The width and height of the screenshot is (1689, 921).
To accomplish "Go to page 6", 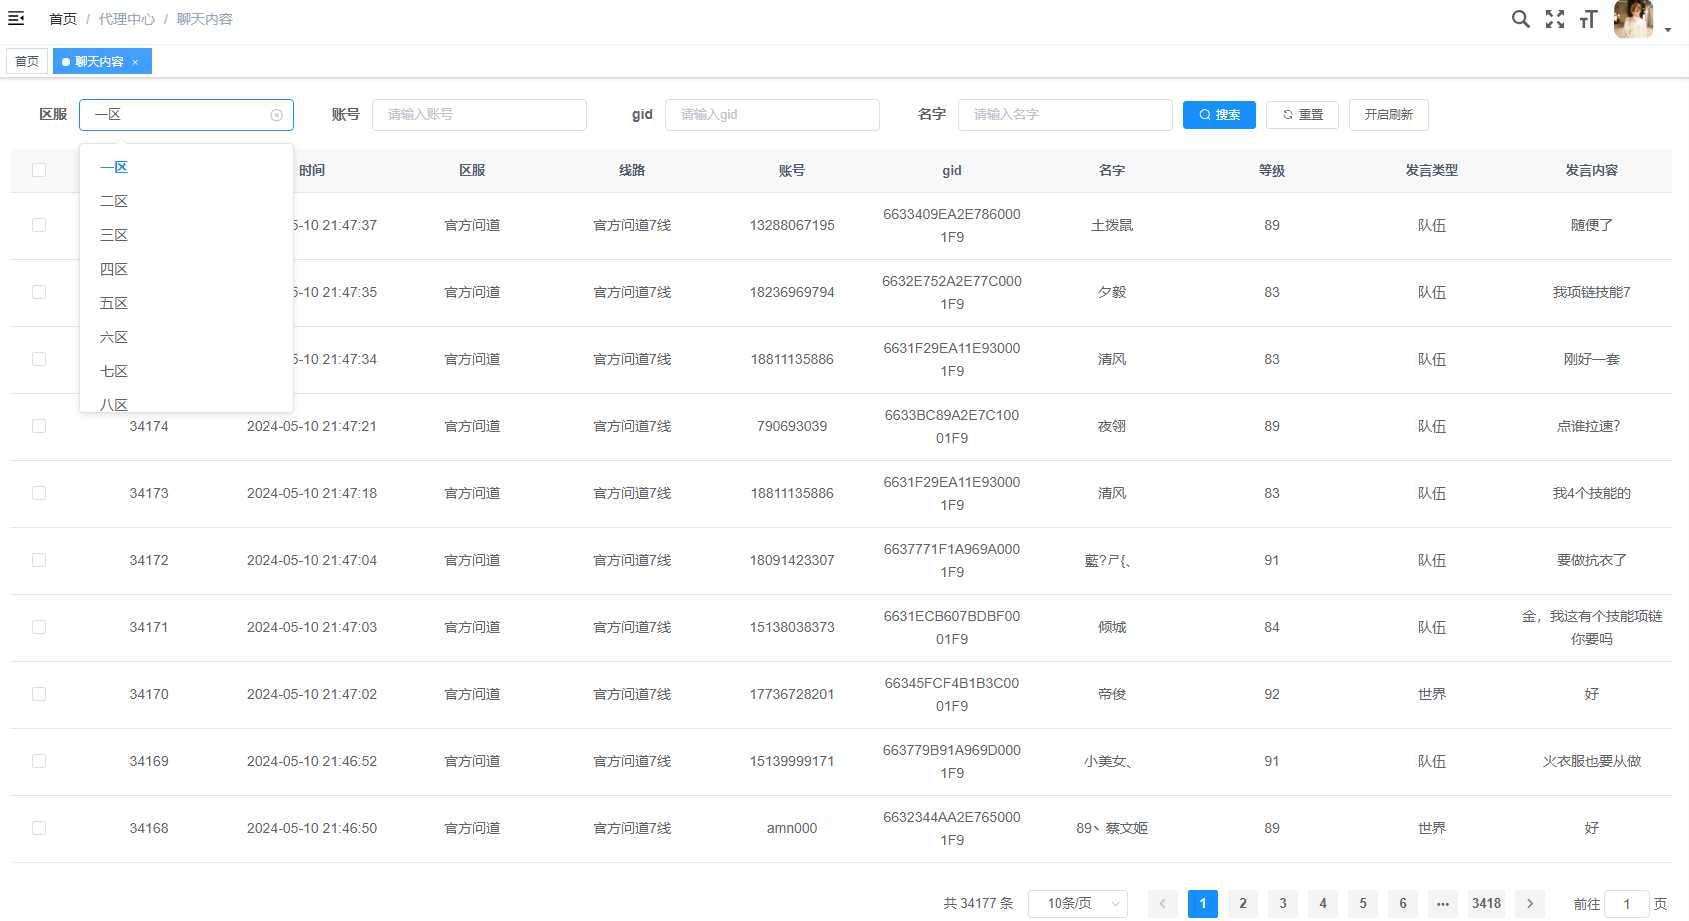I will tap(1403, 903).
